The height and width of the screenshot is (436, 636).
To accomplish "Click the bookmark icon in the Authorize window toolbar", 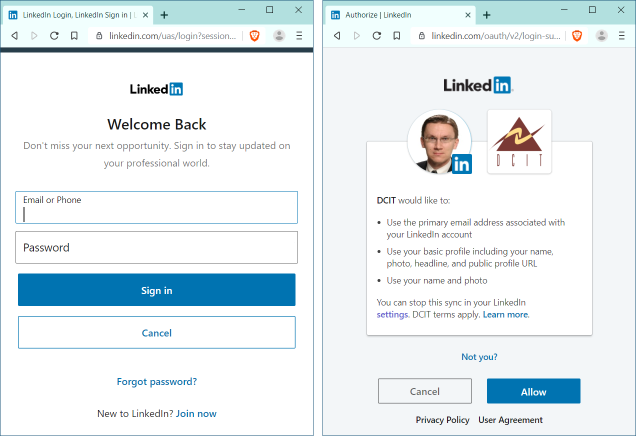I will pyautogui.click(x=396, y=35).
